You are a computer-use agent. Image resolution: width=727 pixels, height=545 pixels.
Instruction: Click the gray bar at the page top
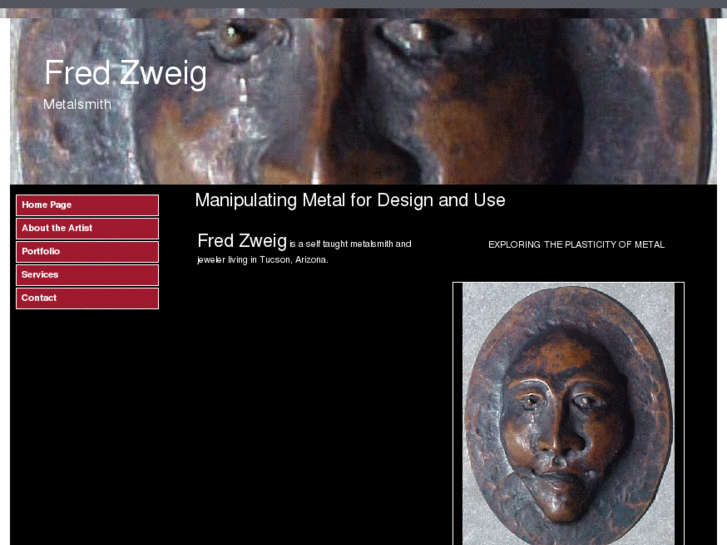(364, 4)
